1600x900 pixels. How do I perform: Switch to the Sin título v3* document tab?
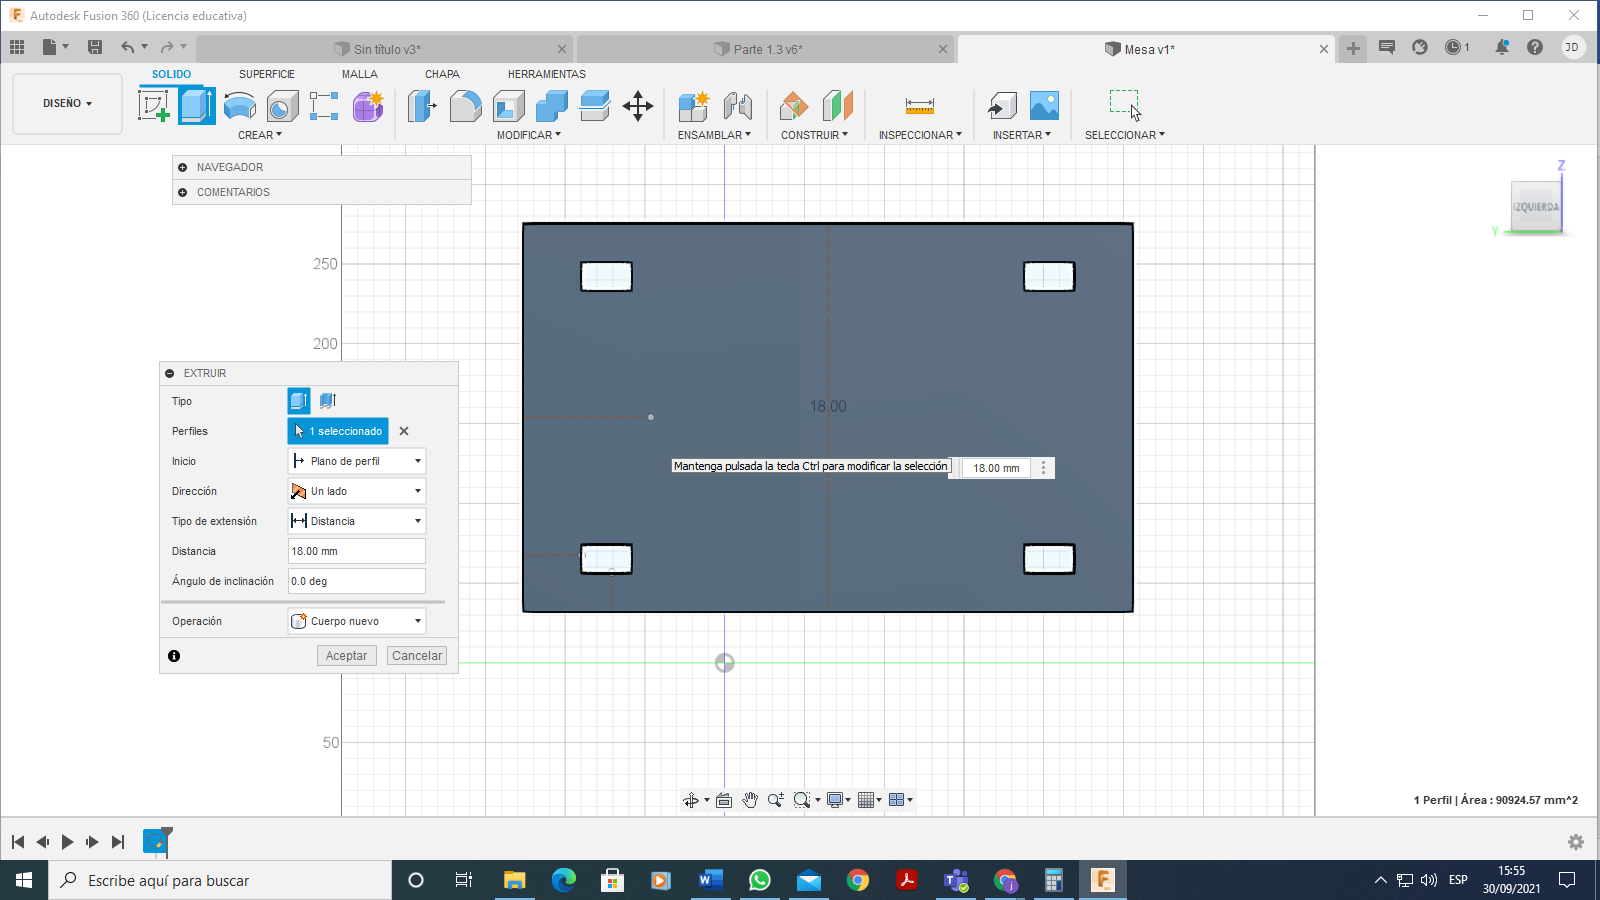pyautogui.click(x=384, y=49)
